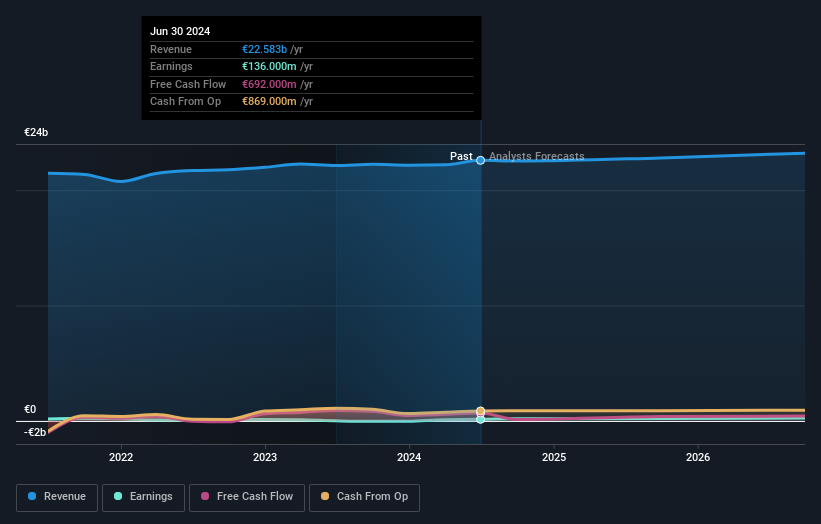Screen dimensions: 821x524
Task: Click the €136.000m earnings value
Action: click(x=269, y=66)
